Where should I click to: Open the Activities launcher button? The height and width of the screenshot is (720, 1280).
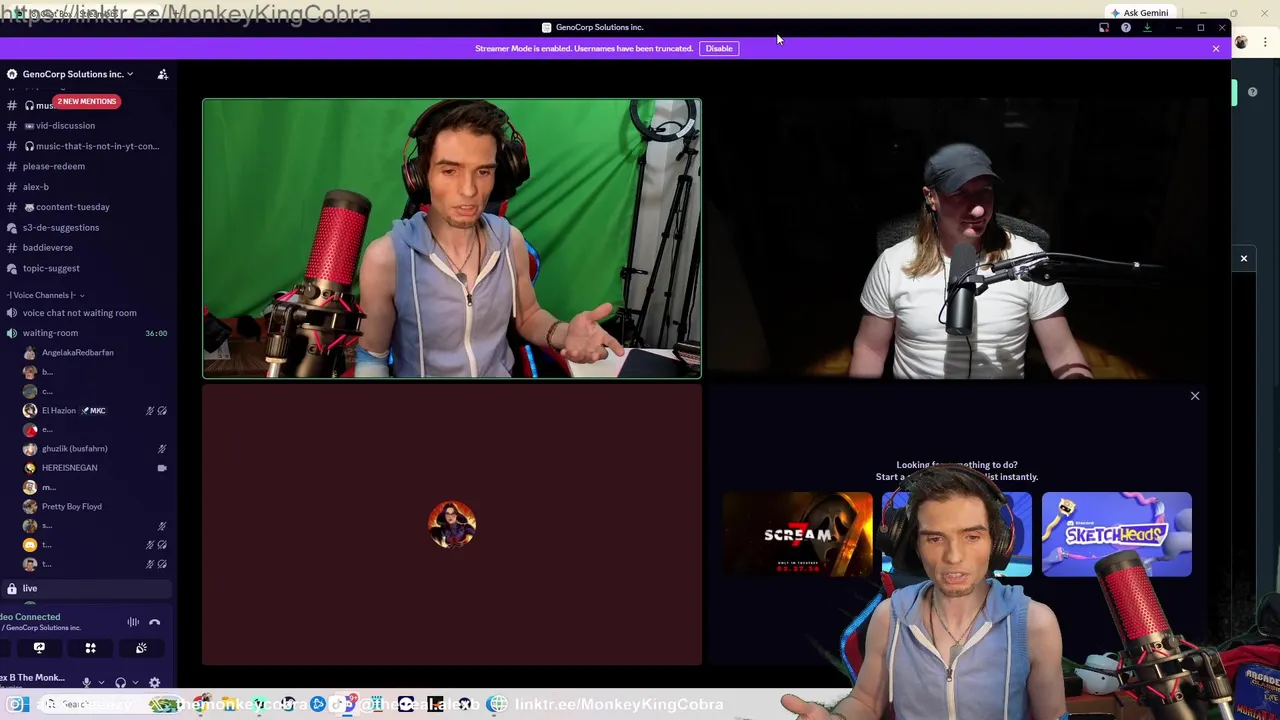coord(90,648)
